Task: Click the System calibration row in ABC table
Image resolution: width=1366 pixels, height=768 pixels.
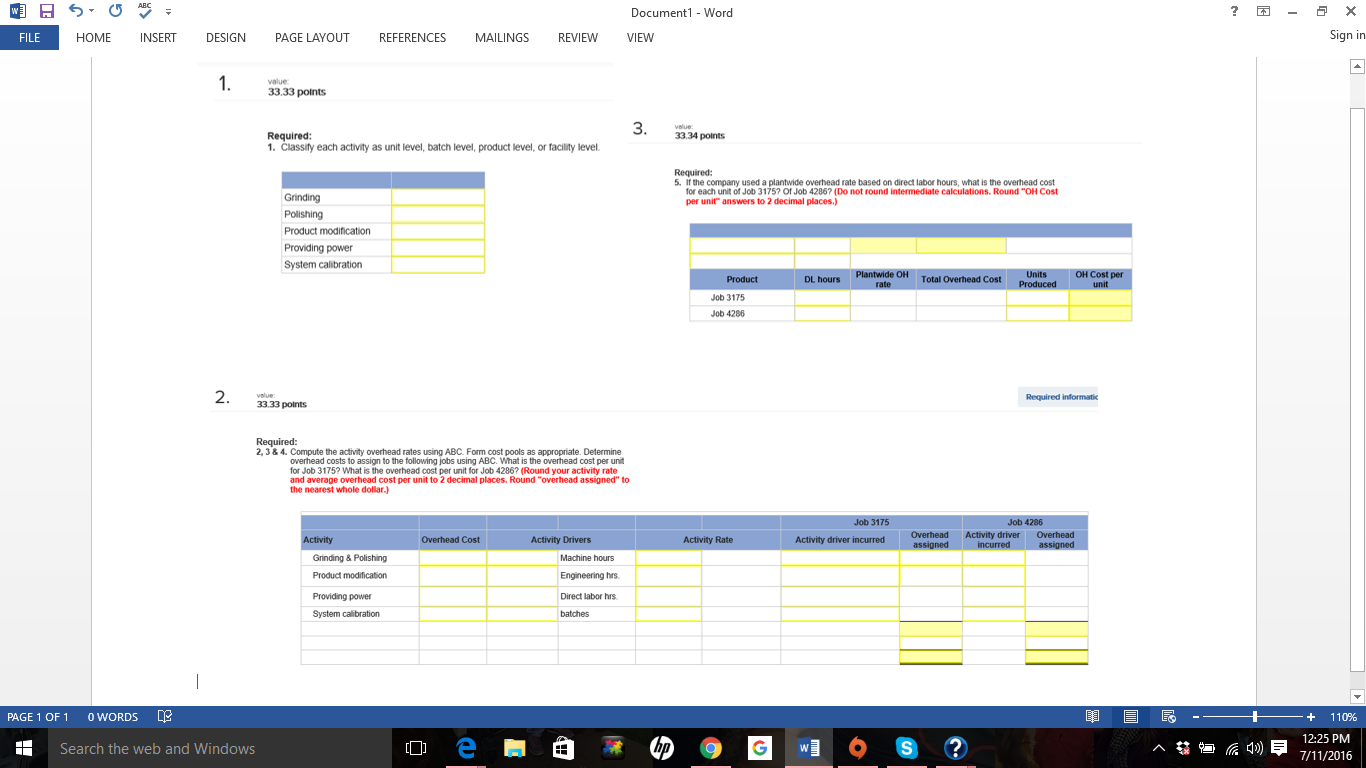Action: (x=346, y=614)
